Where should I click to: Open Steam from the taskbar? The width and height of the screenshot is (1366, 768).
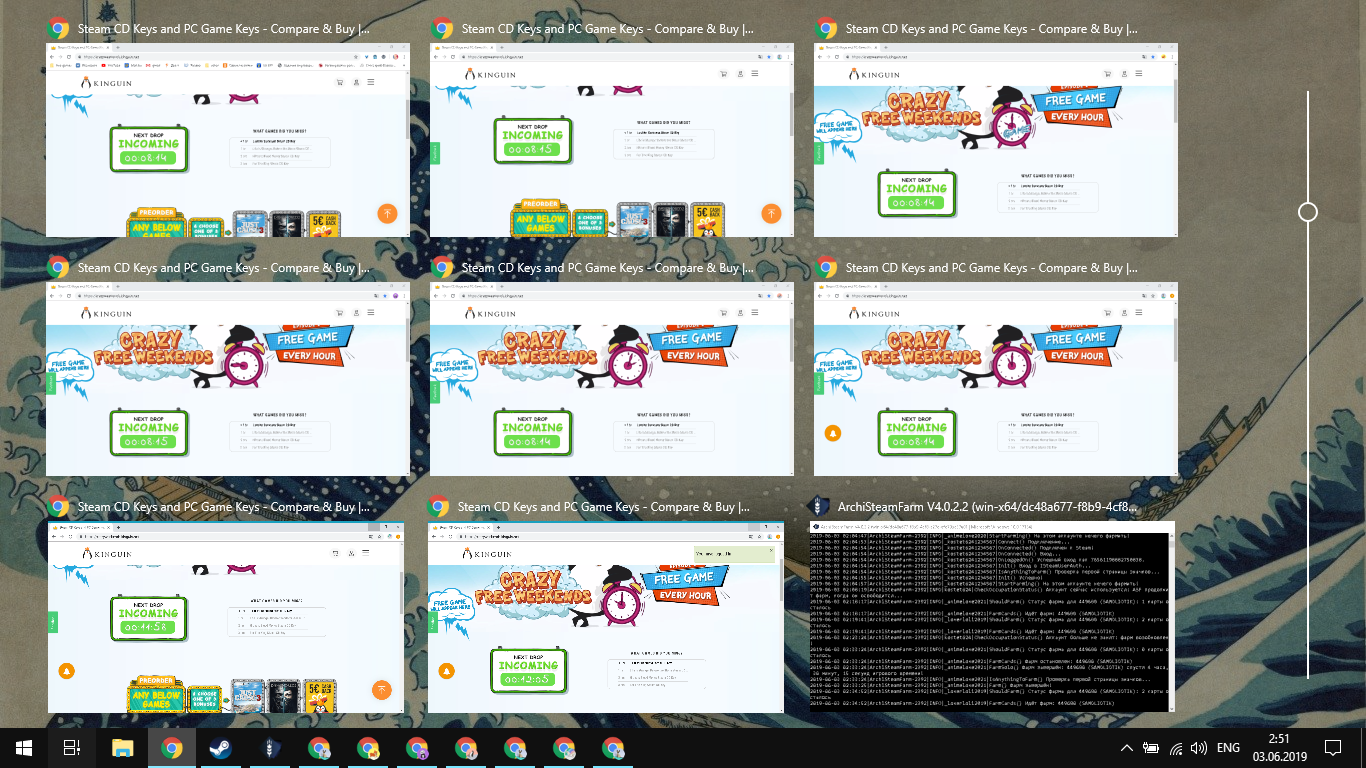pyautogui.click(x=221, y=747)
